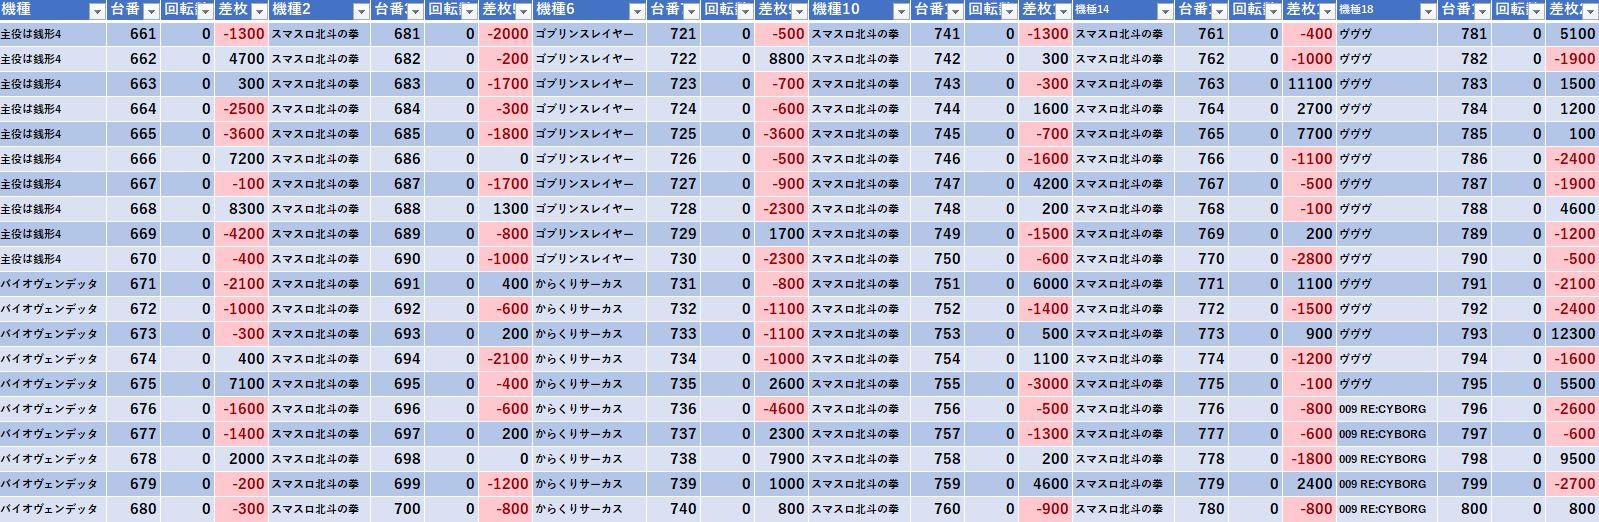Open 台番 filter above machine 741
This screenshot has width=1599, height=522.
tap(955, 11)
